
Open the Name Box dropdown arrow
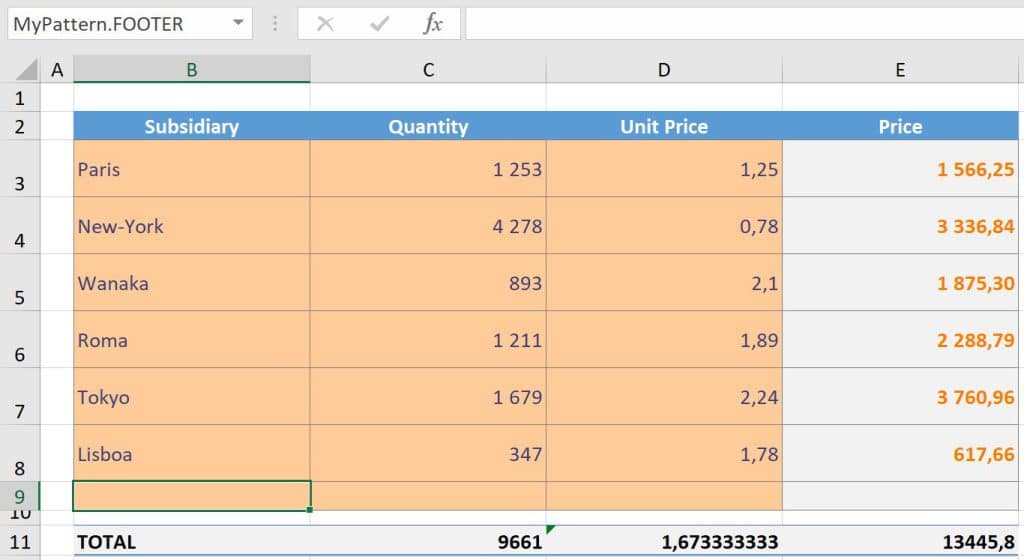pyautogui.click(x=238, y=23)
